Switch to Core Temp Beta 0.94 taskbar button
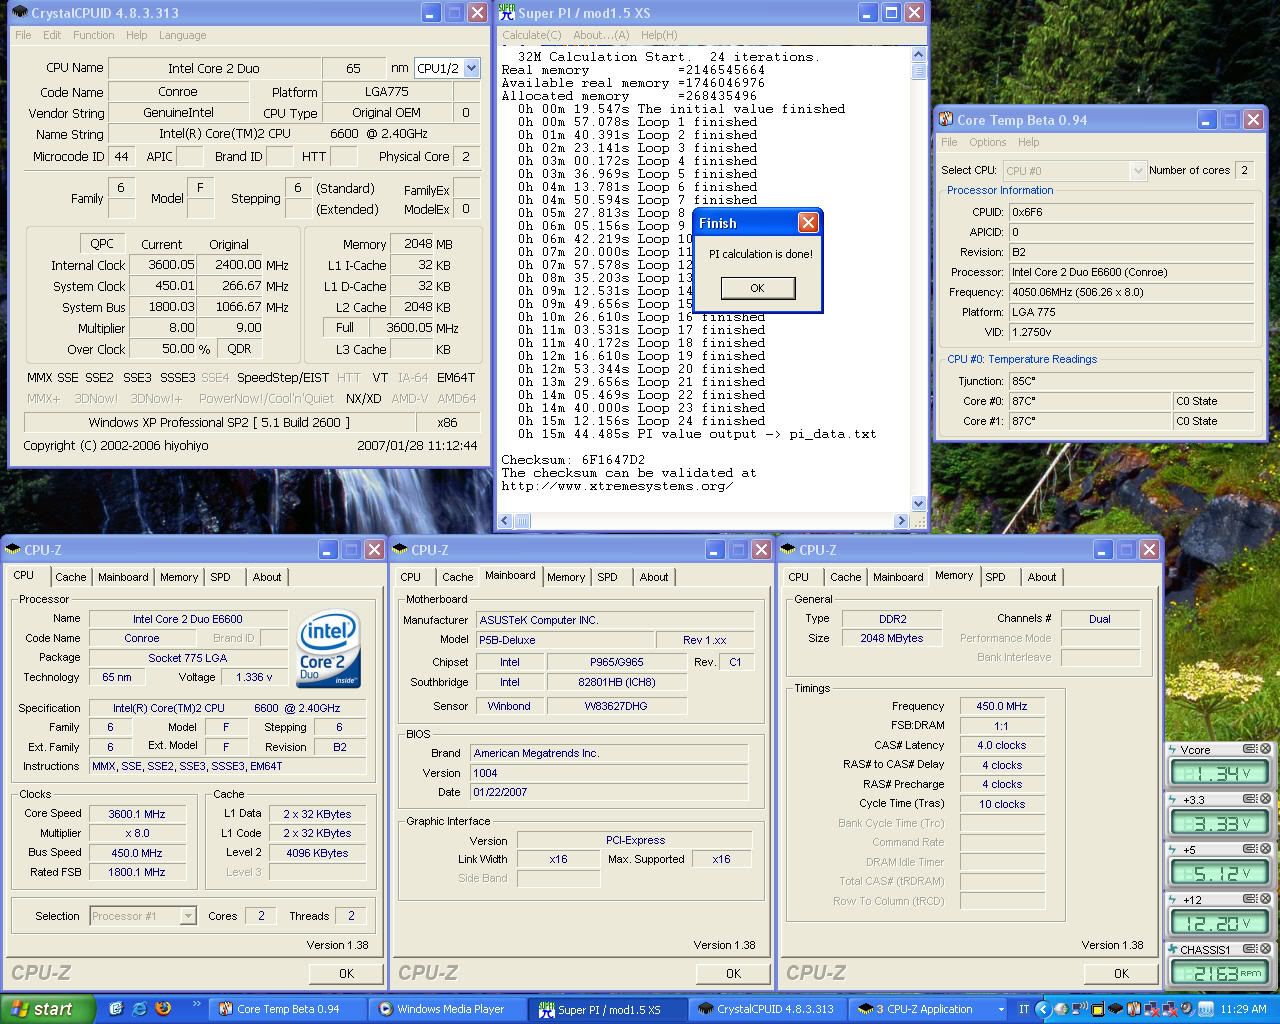 [286, 1009]
